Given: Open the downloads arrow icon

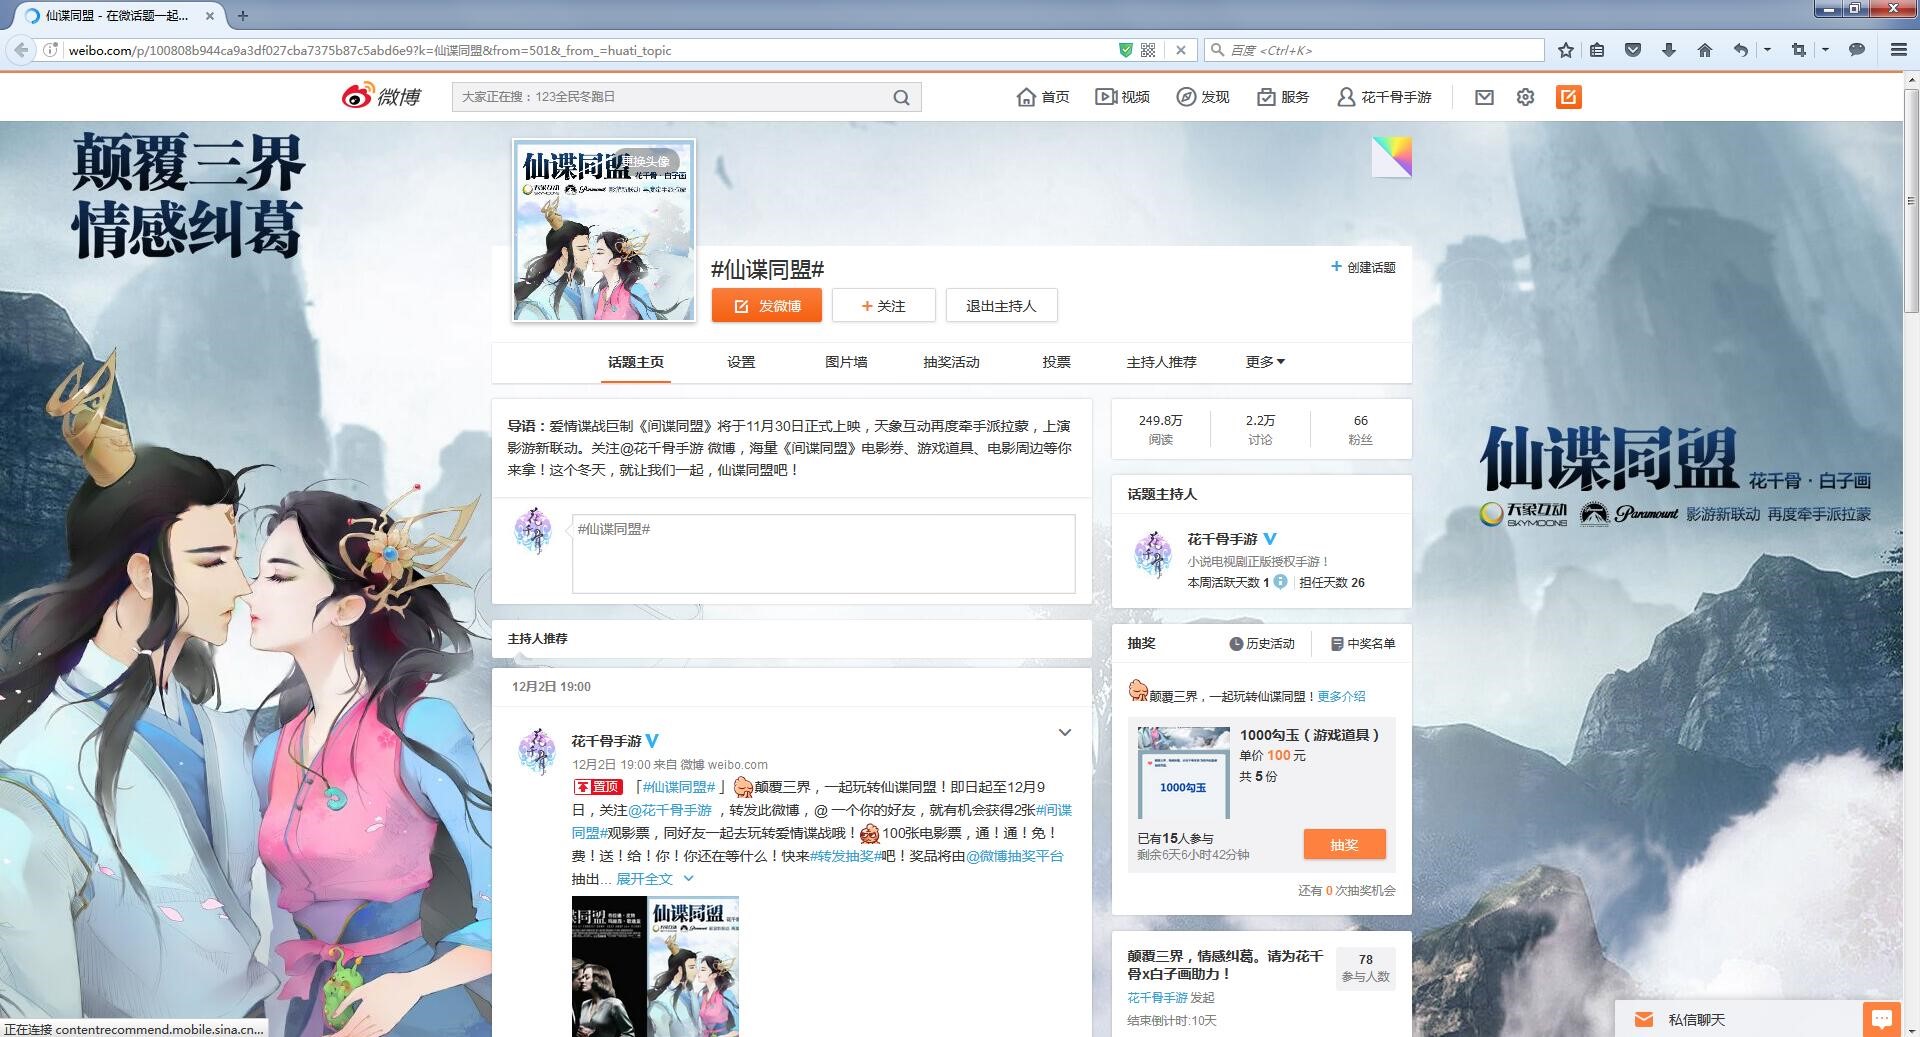Looking at the screenshot, I should tap(1668, 50).
